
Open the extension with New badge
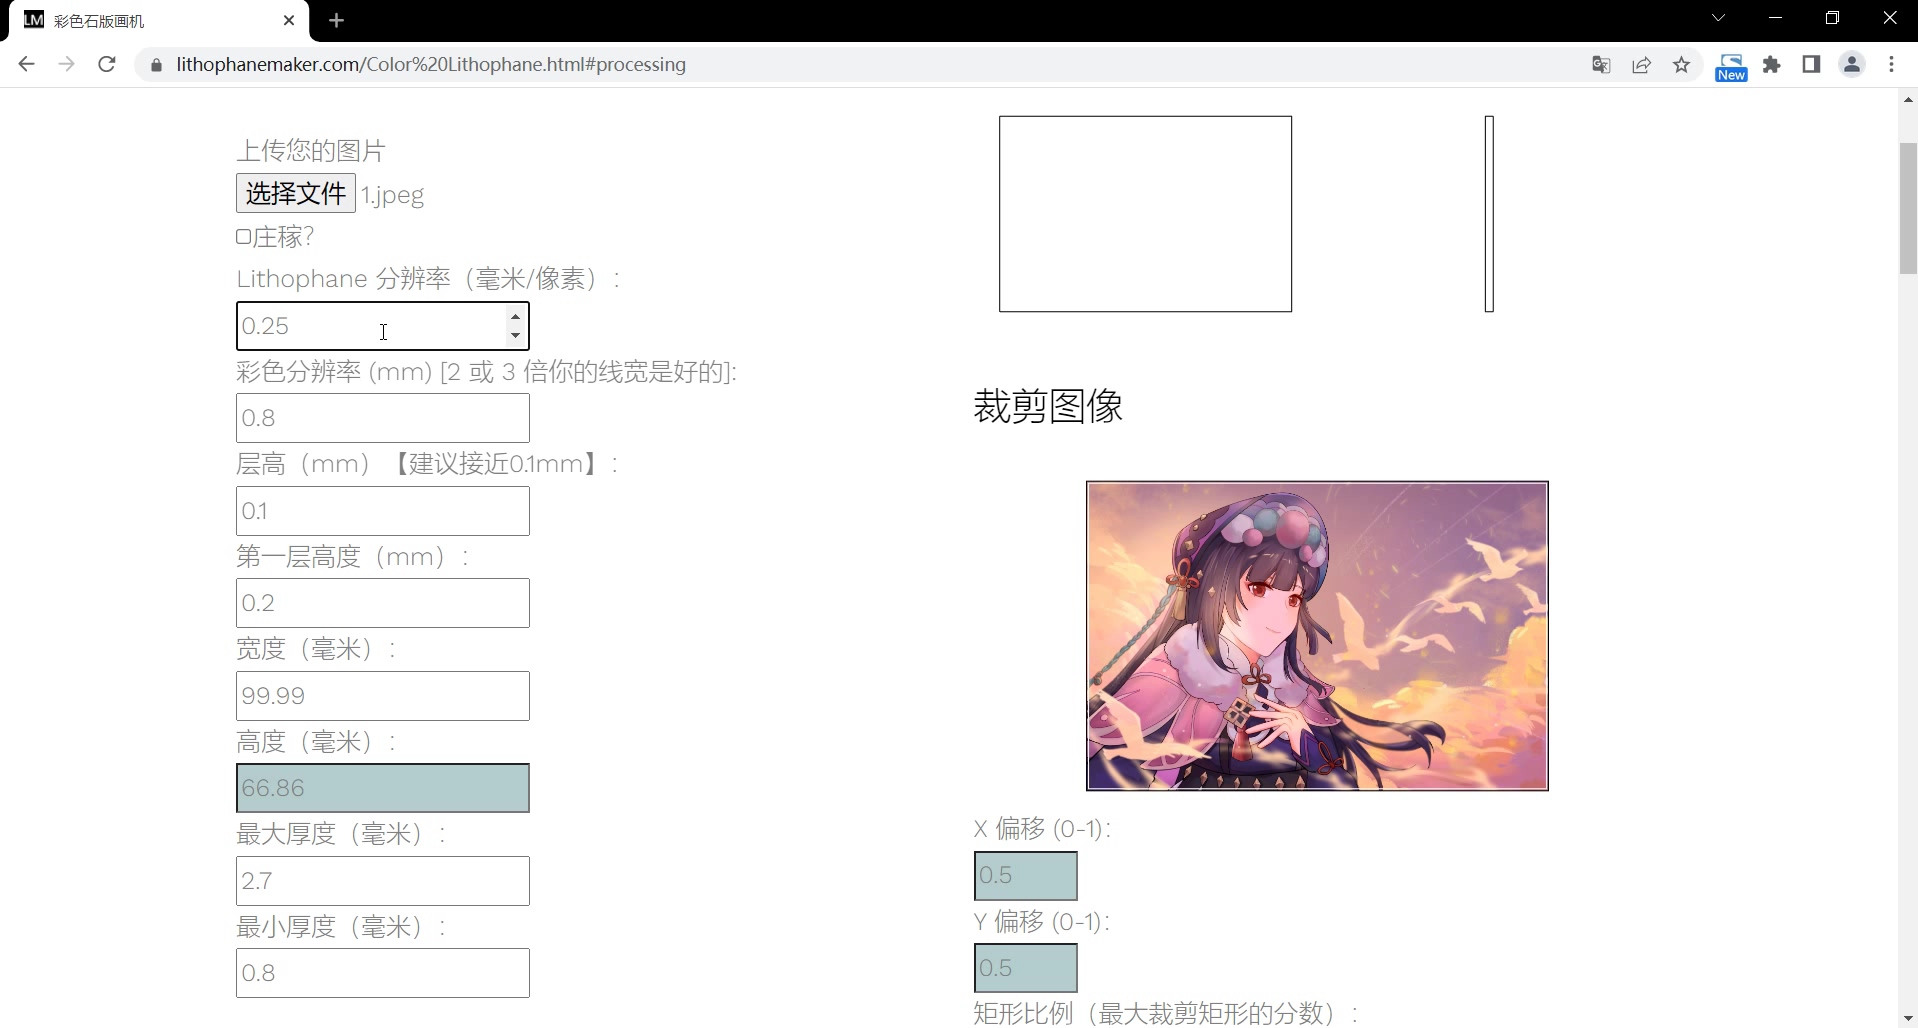click(x=1731, y=67)
